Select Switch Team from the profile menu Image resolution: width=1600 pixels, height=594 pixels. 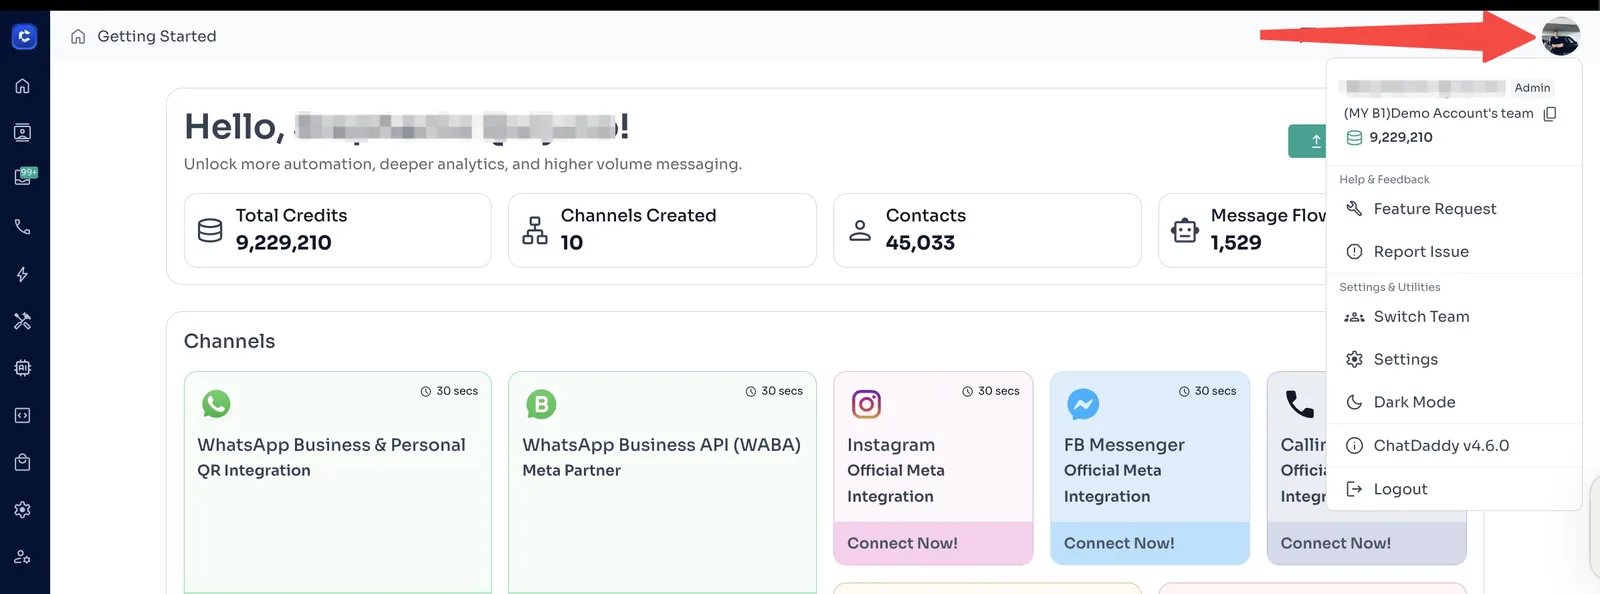click(x=1421, y=317)
